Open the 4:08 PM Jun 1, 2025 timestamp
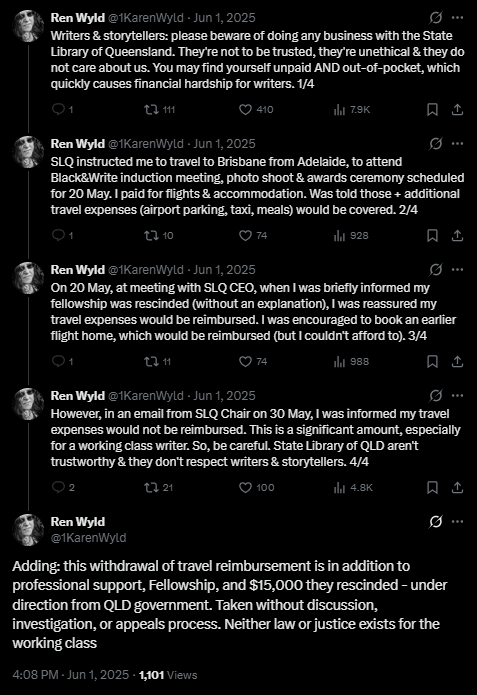477x695 pixels. (x=70, y=675)
